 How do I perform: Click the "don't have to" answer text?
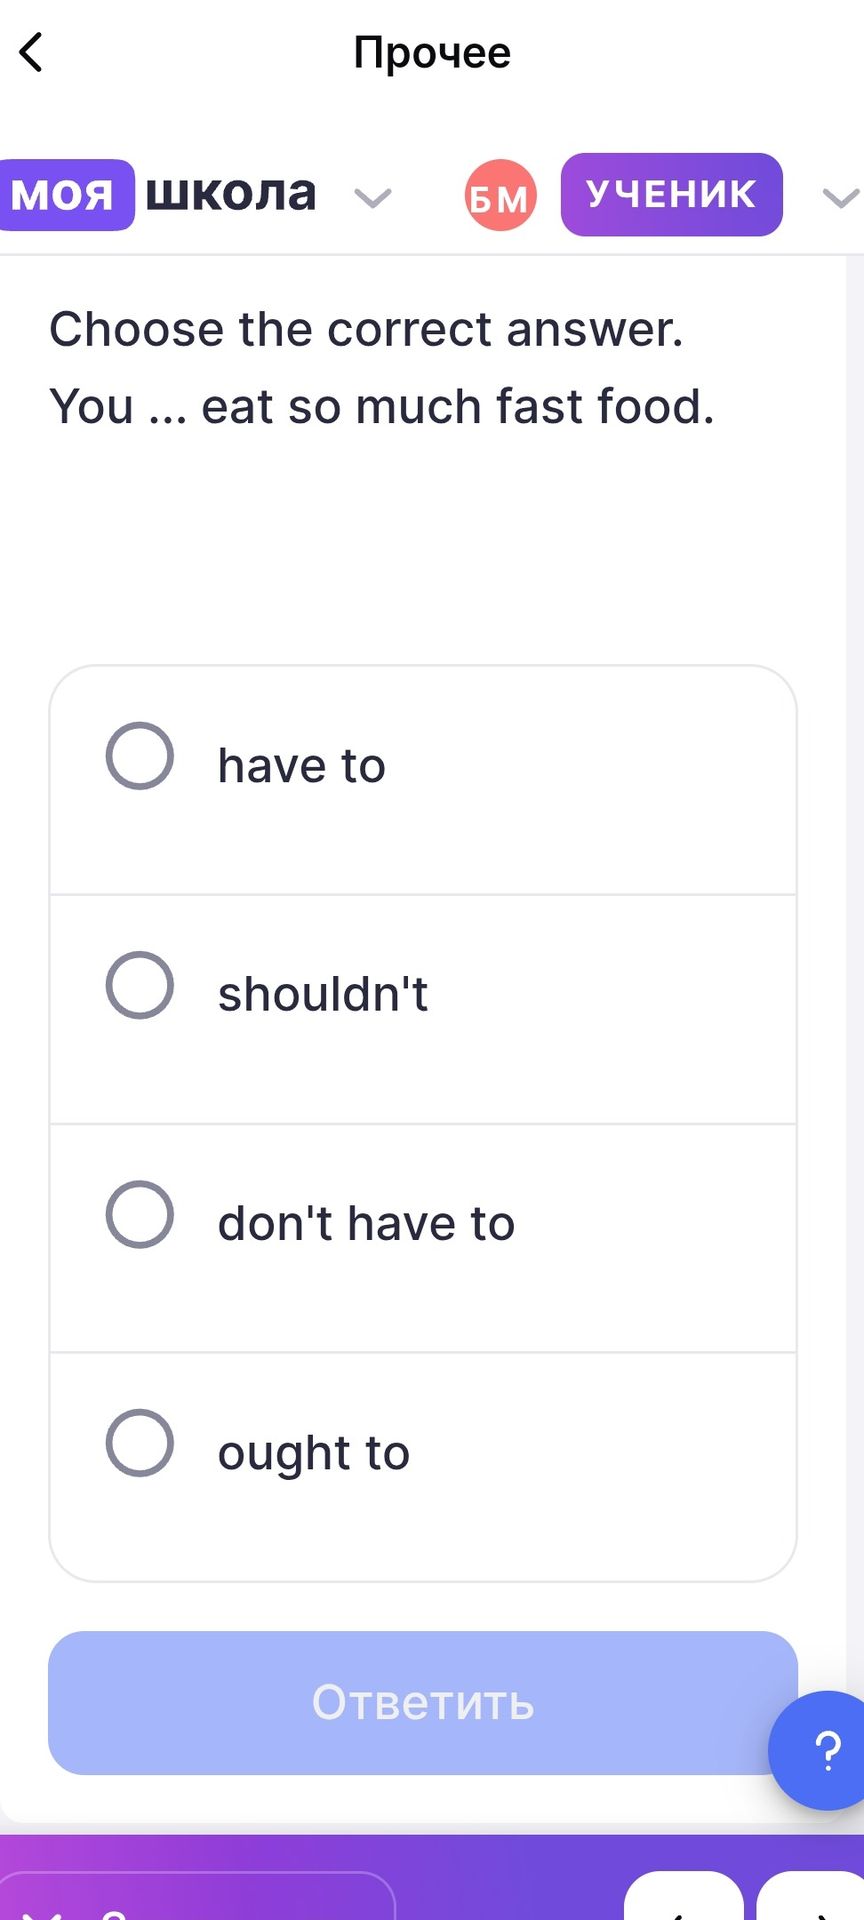click(366, 1223)
